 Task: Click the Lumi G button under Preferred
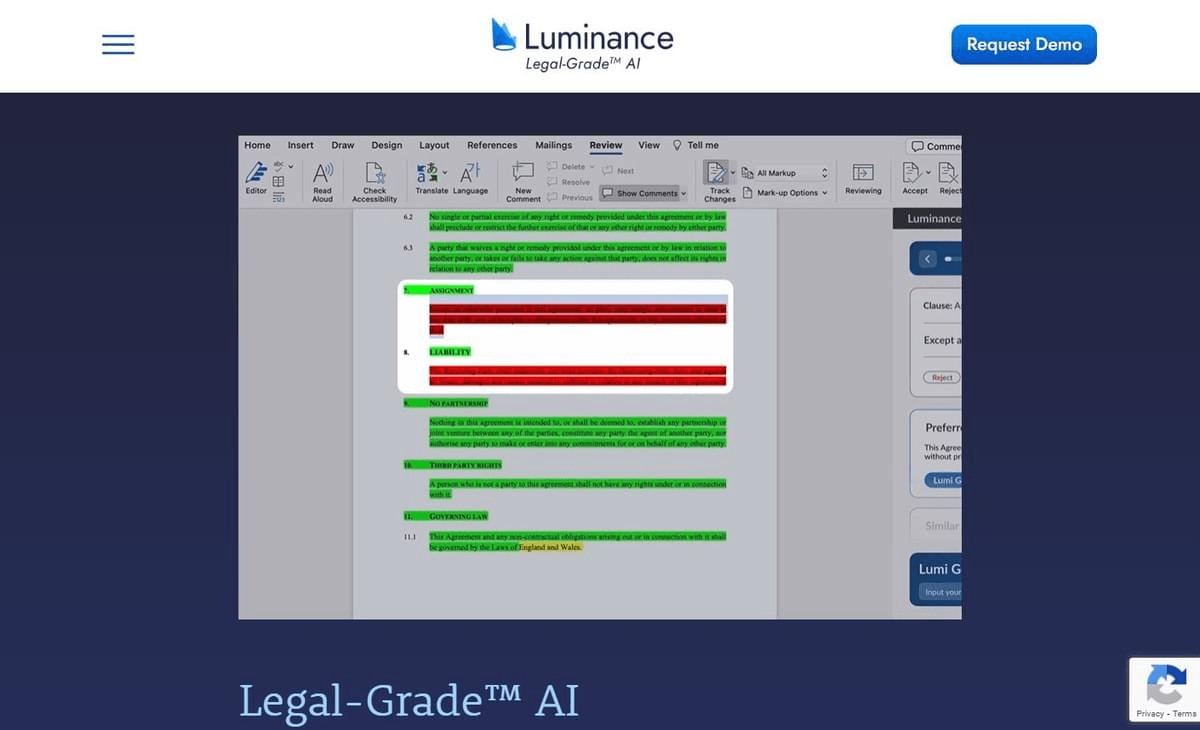point(943,480)
